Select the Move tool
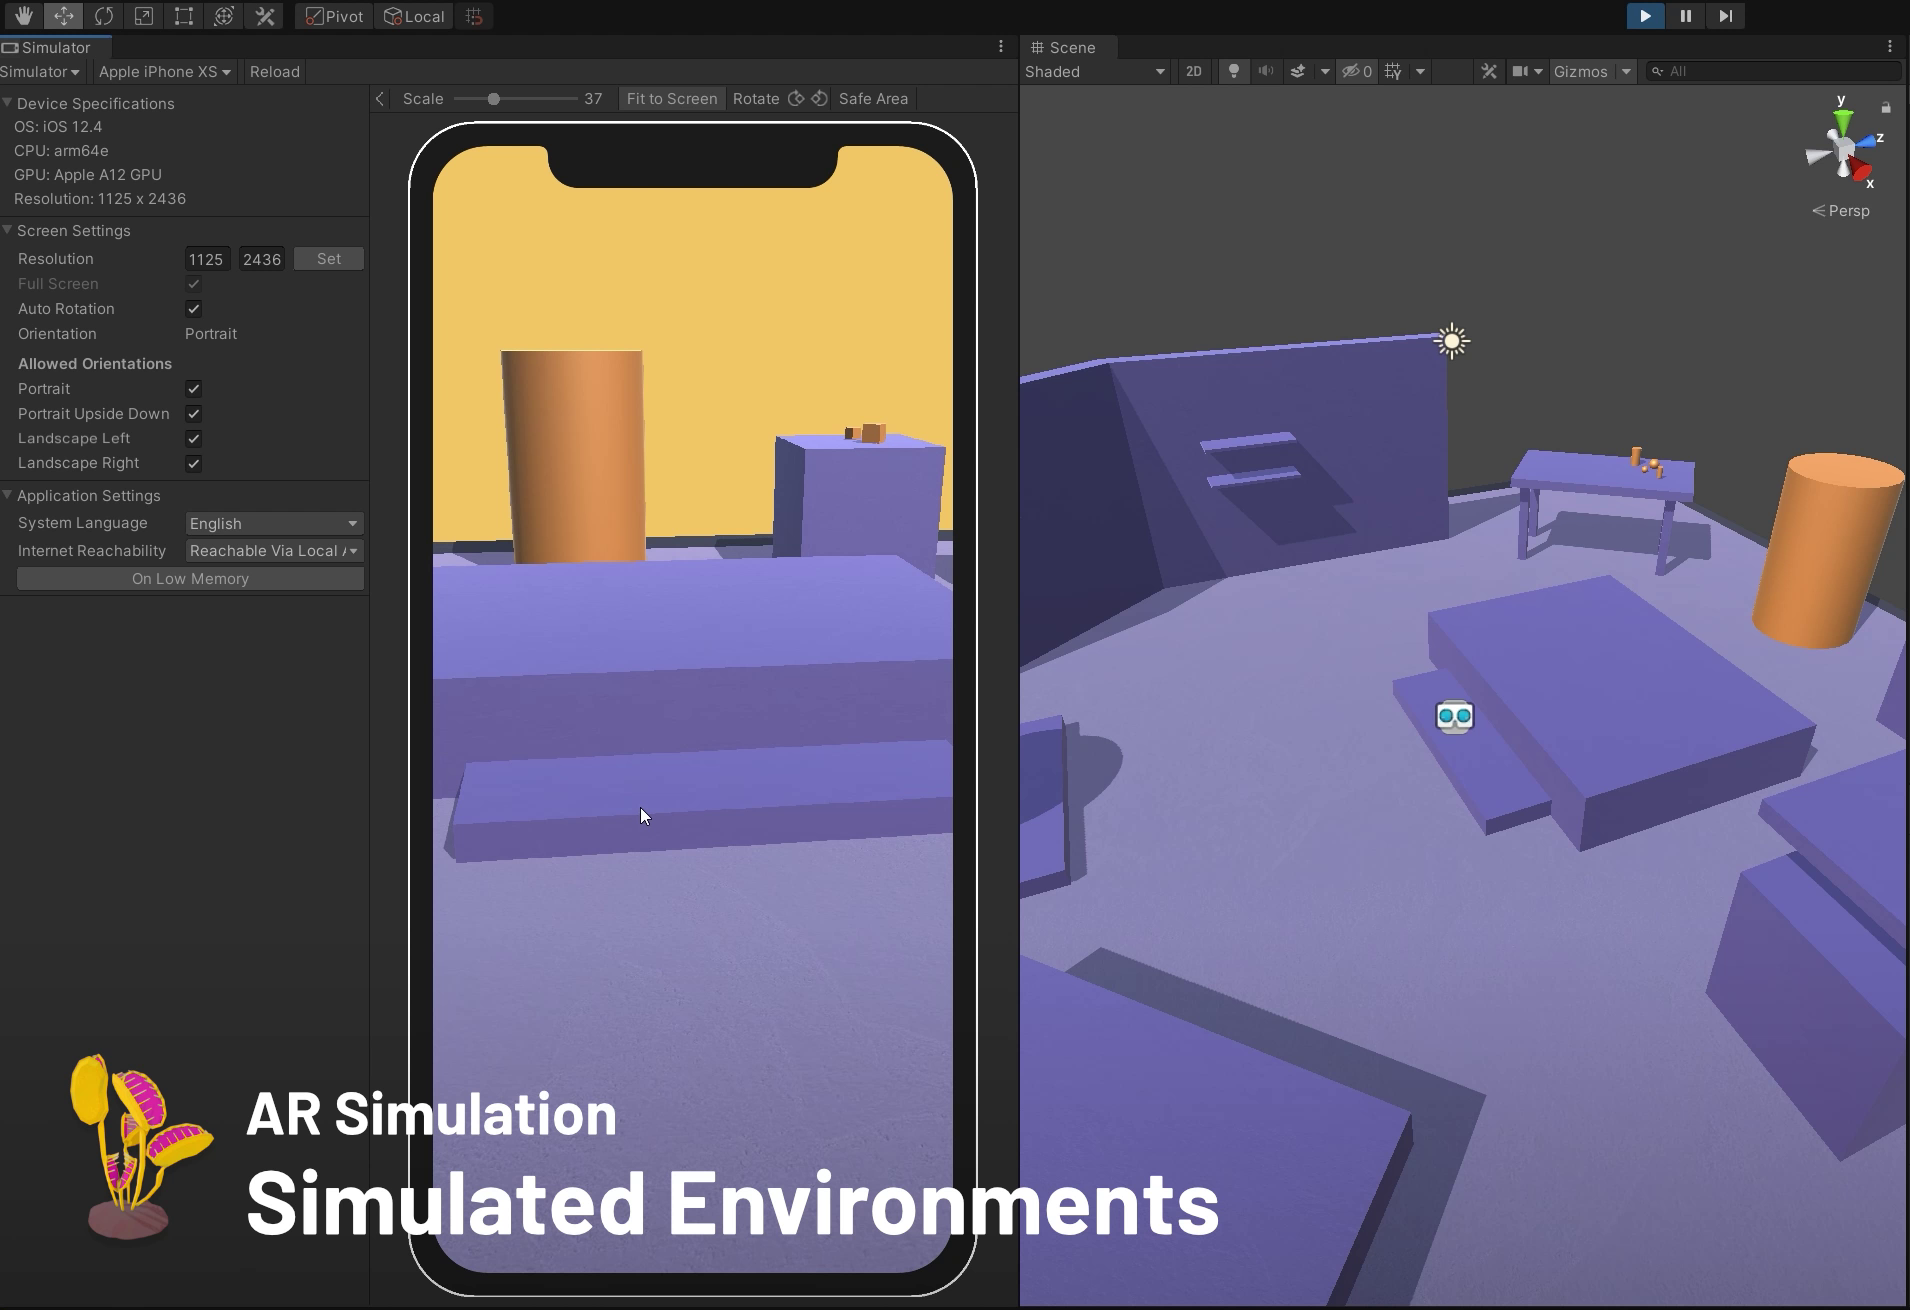The image size is (1910, 1310). (x=63, y=16)
